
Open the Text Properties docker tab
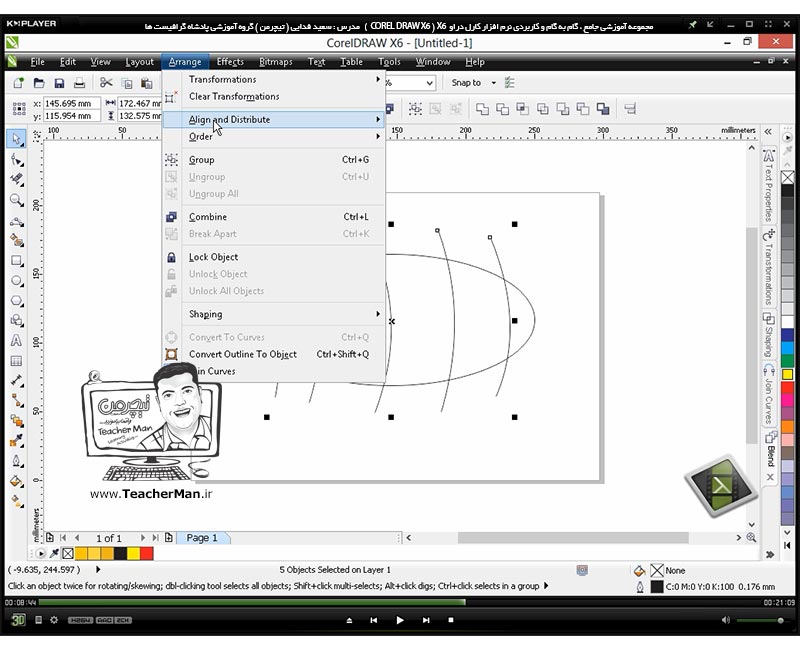coord(769,185)
